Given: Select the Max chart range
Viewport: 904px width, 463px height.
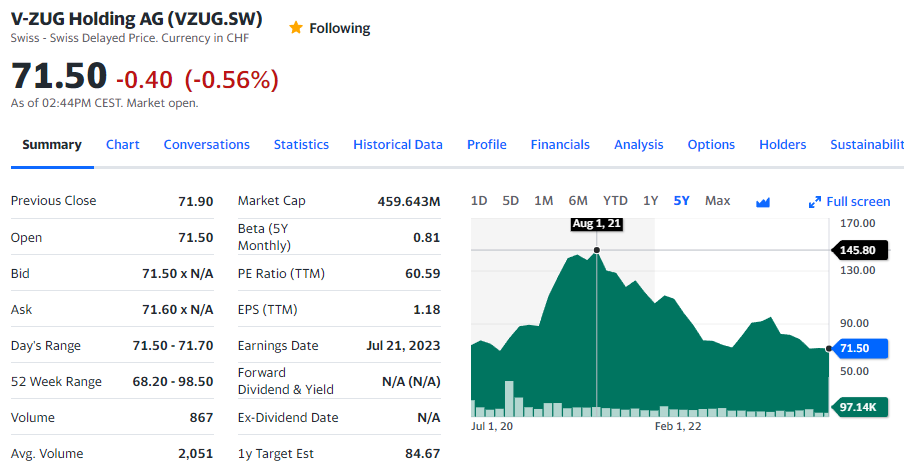Looking at the screenshot, I should [x=717, y=201].
